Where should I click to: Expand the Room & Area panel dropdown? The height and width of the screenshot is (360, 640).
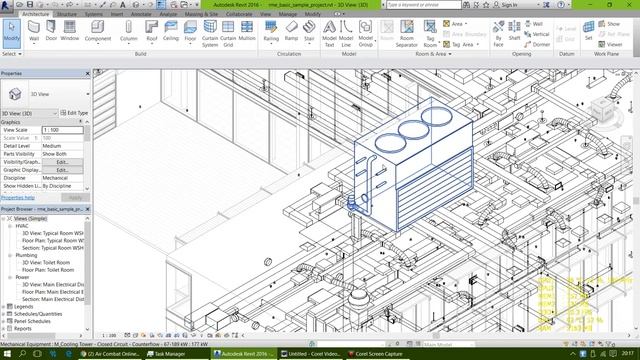tap(433, 54)
